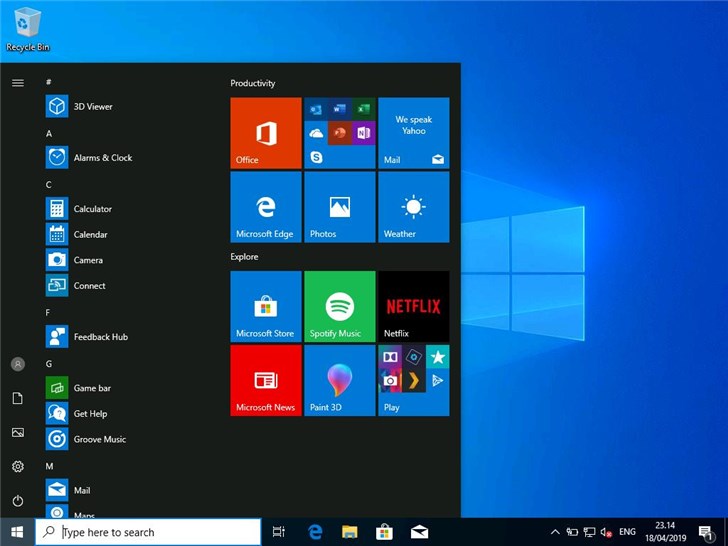This screenshot has width=728, height=546.
Task: Launch Microsoft Edge from Productivity tiles
Action: click(x=265, y=207)
